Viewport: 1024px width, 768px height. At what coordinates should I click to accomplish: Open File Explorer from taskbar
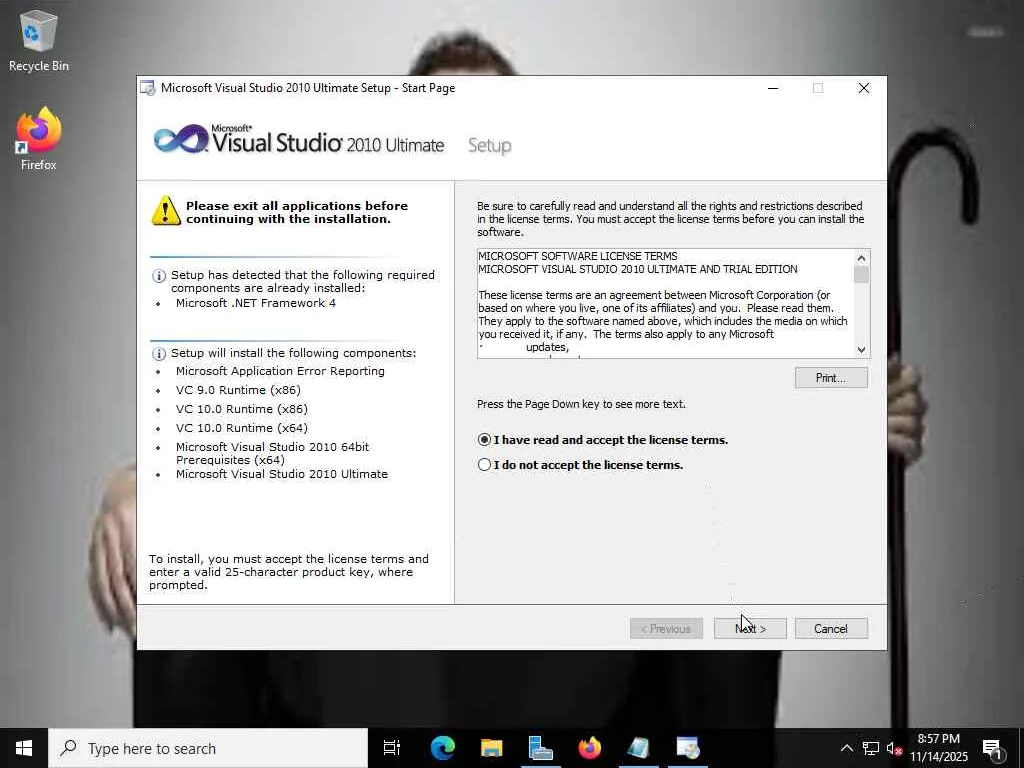tap(491, 748)
